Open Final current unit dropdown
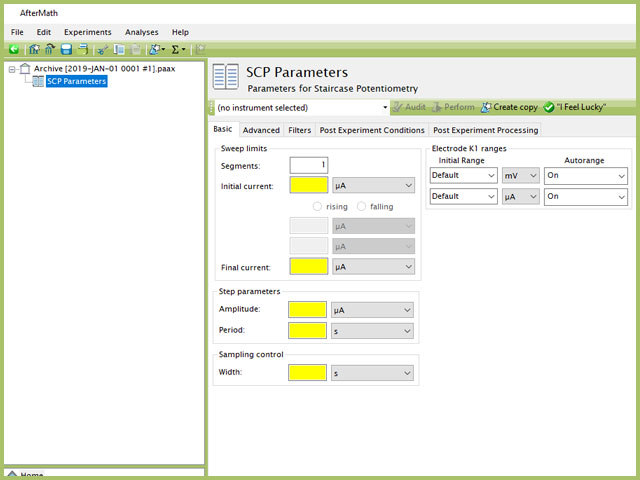 coord(373,267)
